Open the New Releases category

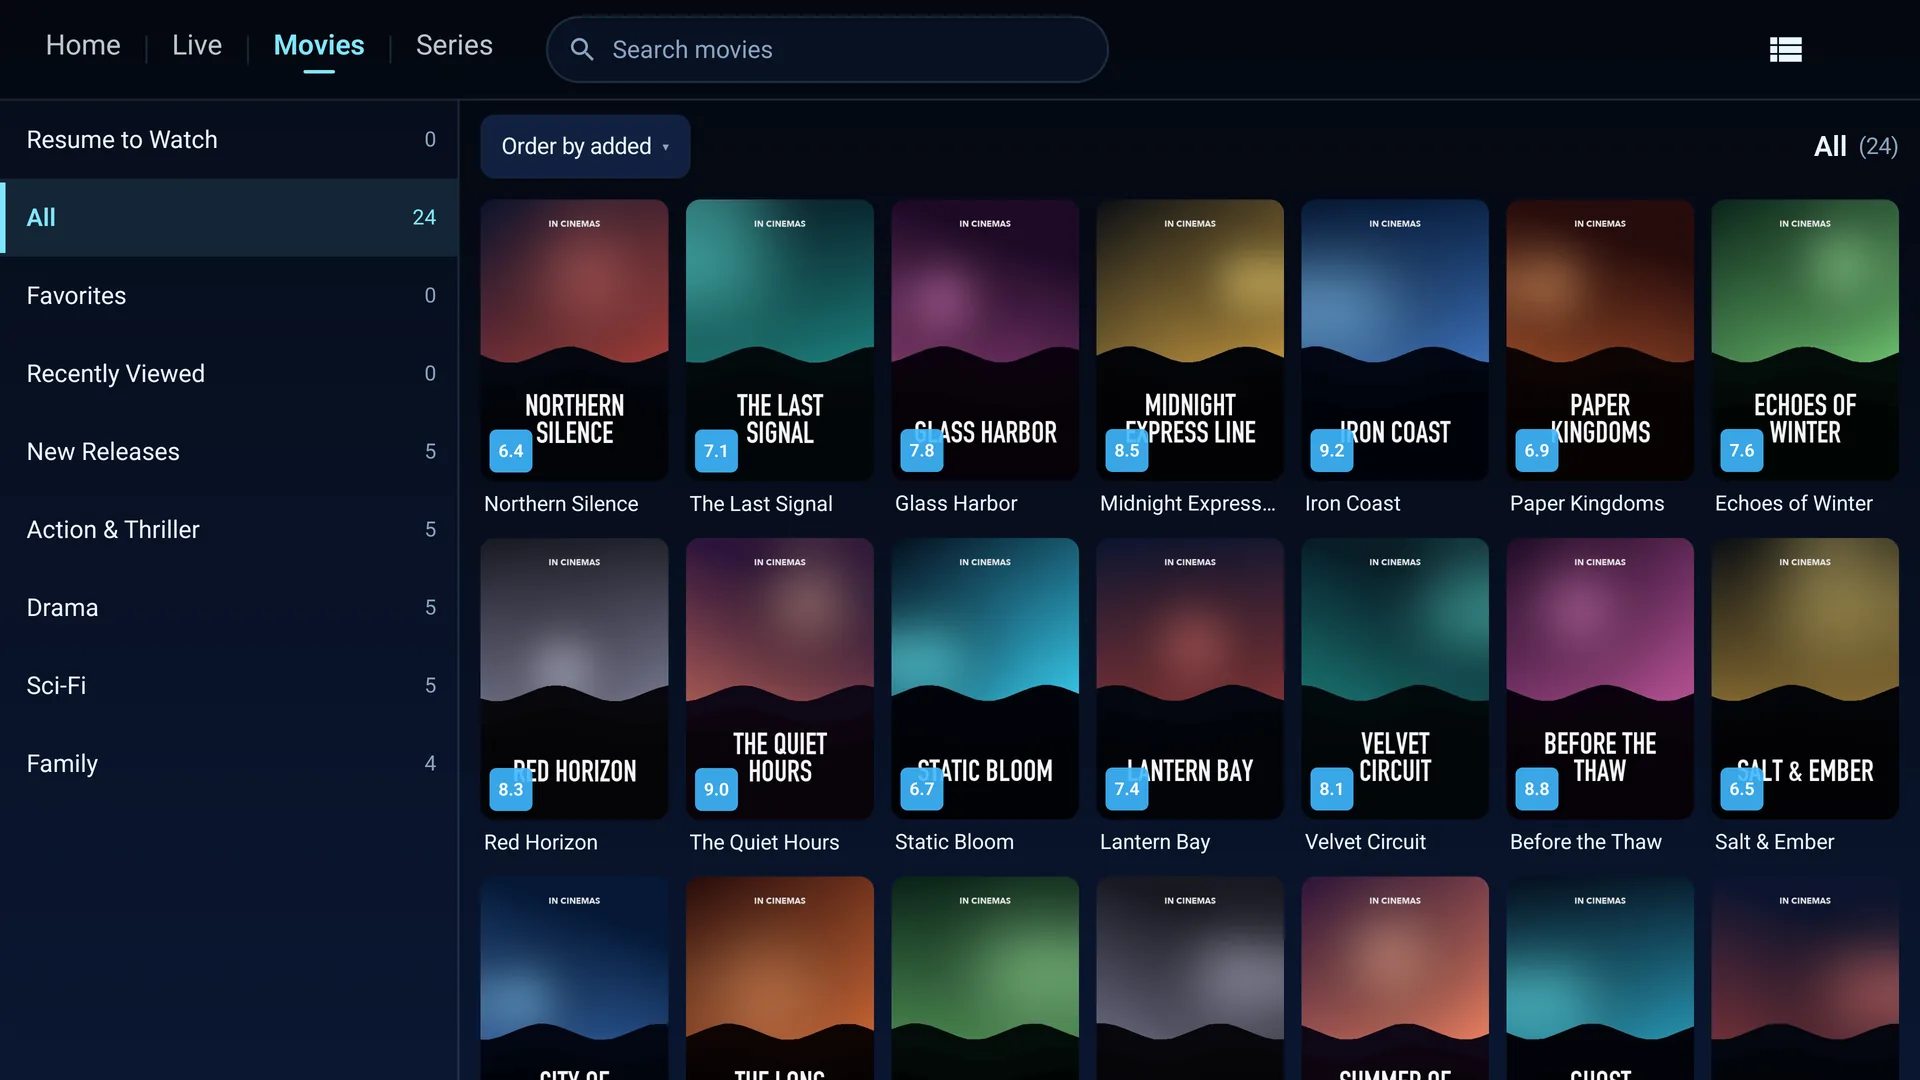point(229,452)
